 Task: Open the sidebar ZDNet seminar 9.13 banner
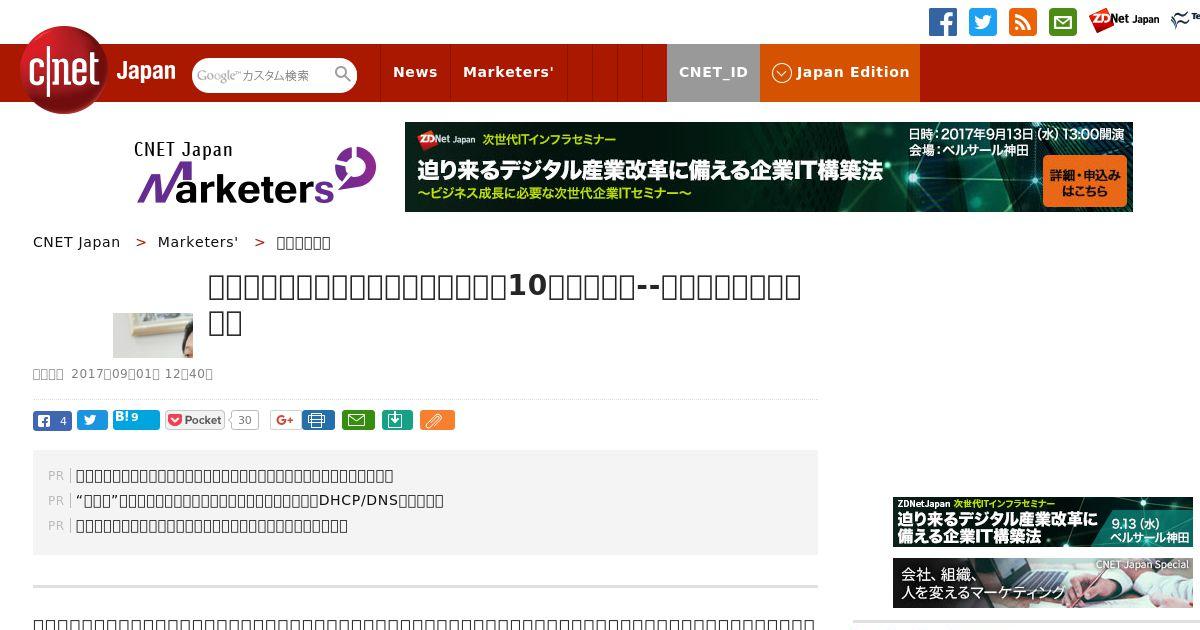click(x=1042, y=522)
